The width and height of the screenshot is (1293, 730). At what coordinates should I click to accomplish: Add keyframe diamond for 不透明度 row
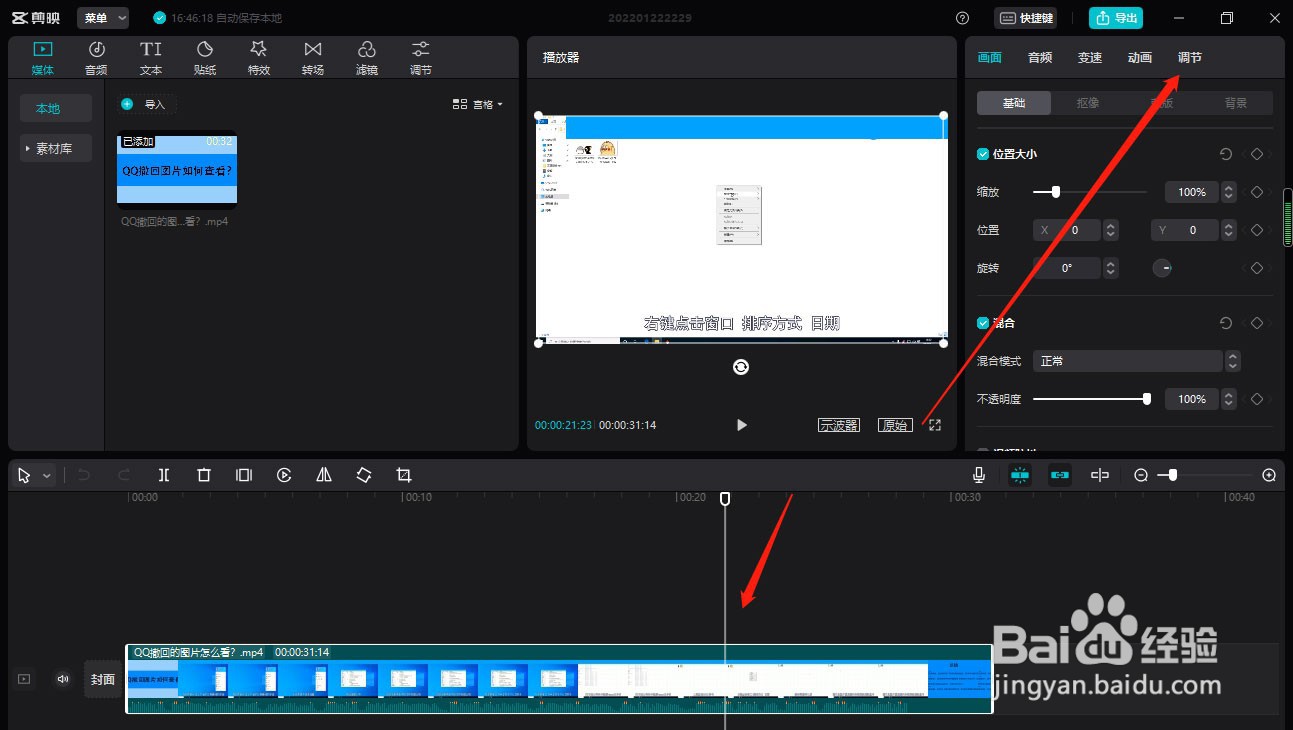point(1257,399)
